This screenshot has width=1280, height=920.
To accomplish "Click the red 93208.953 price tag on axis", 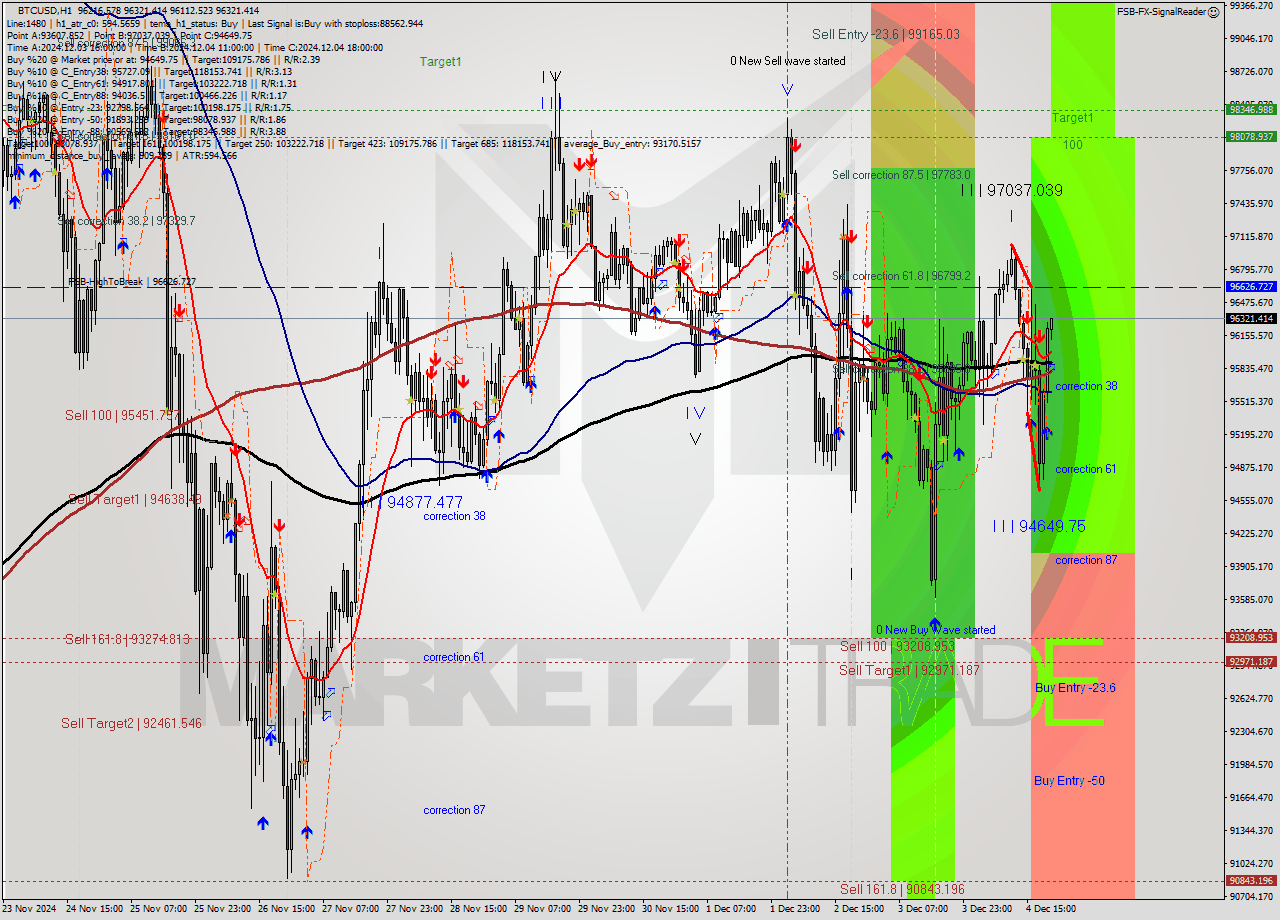I will point(1251,638).
